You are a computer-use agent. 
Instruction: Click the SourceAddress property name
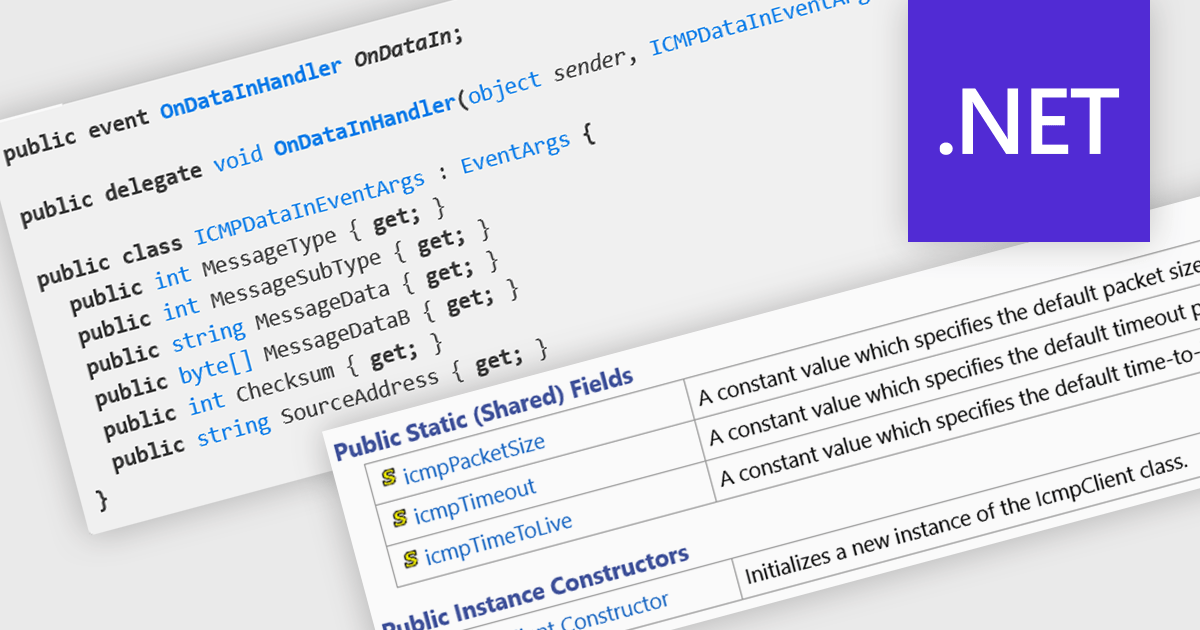point(360,395)
